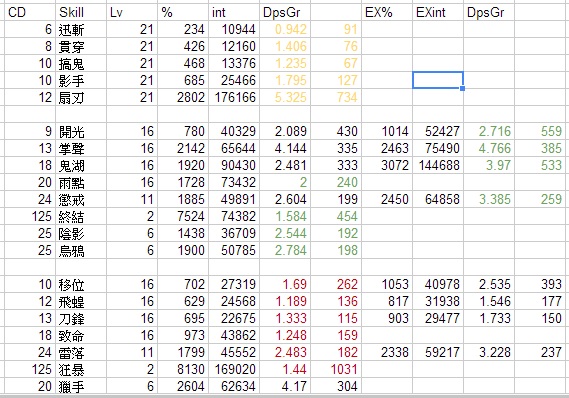
Task: Click the red value 2.483
Action: pyautogui.click(x=285, y=352)
